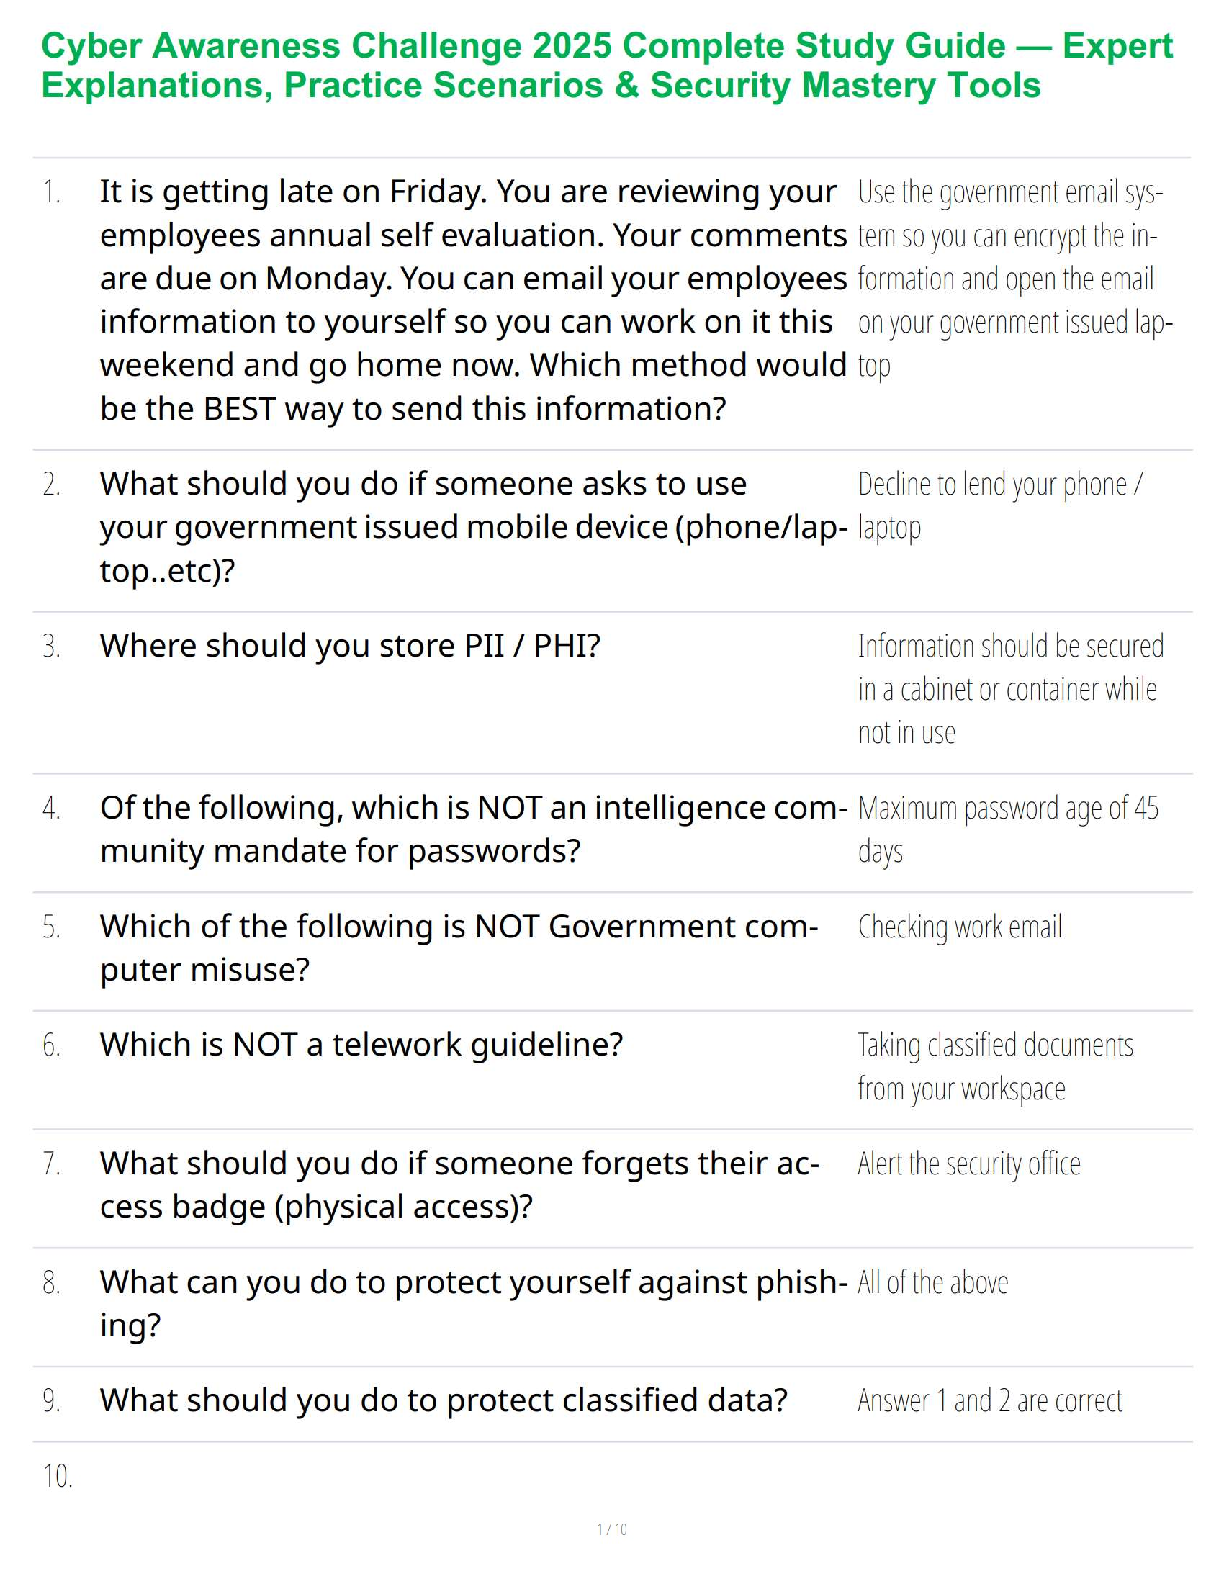Select the 'Decline to lend your phone / laptop' answer

coord(999,505)
